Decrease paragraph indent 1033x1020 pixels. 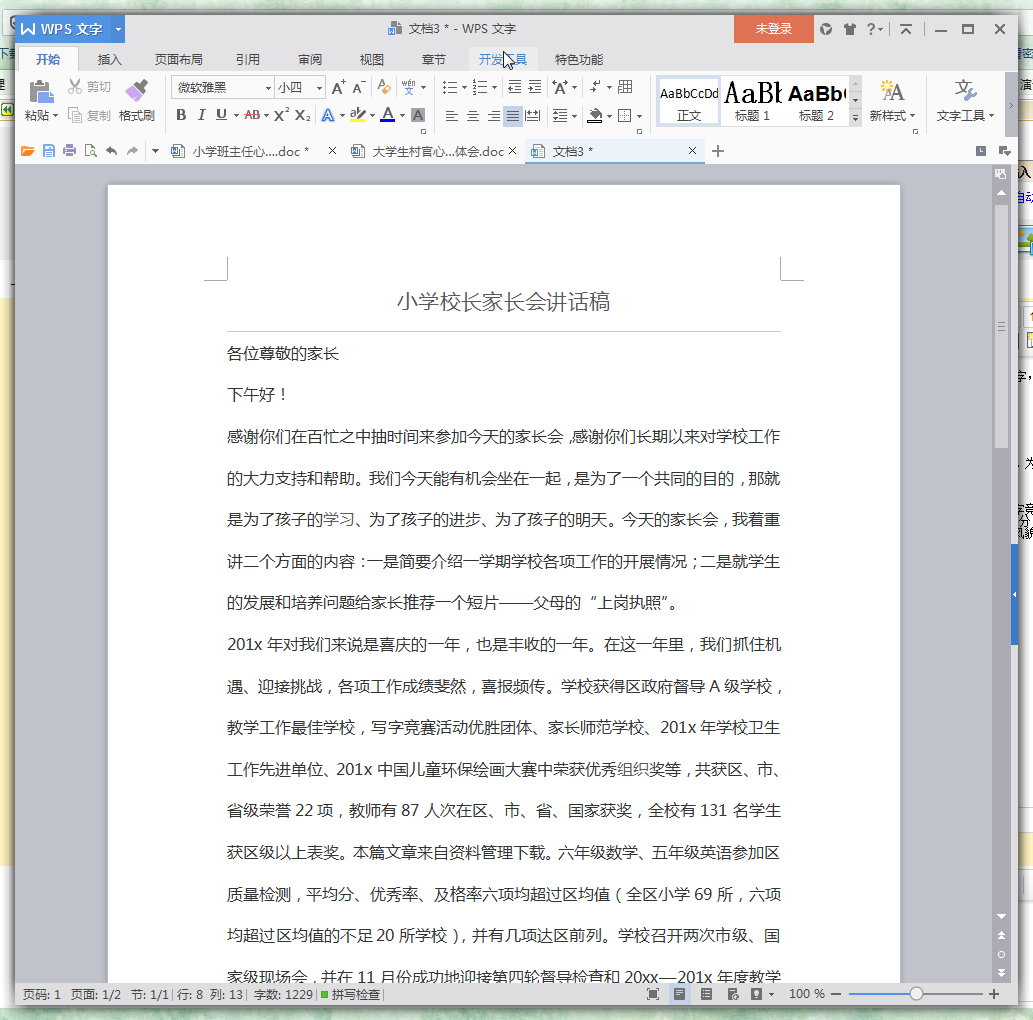pos(515,87)
